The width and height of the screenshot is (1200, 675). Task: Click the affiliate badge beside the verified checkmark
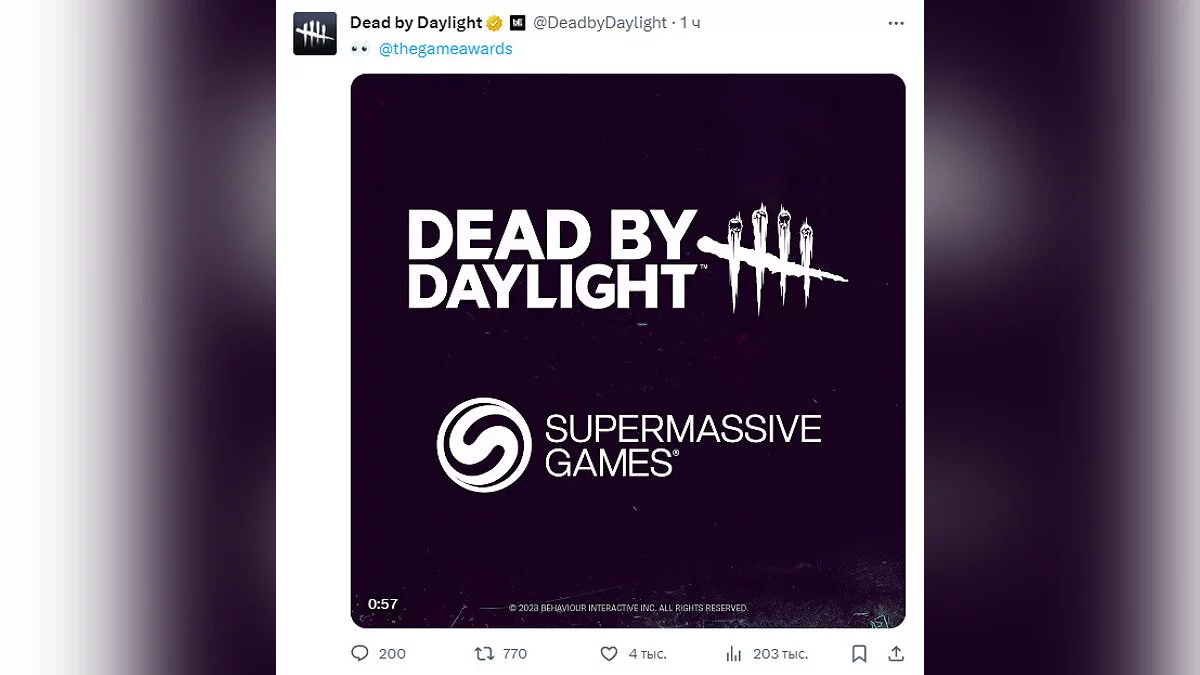click(x=517, y=22)
